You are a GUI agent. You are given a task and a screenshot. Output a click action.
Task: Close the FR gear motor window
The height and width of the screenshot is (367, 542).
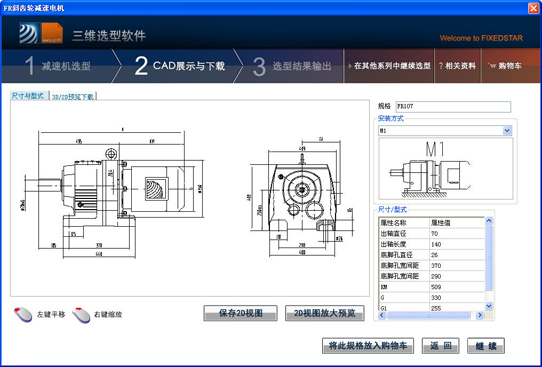533,8
